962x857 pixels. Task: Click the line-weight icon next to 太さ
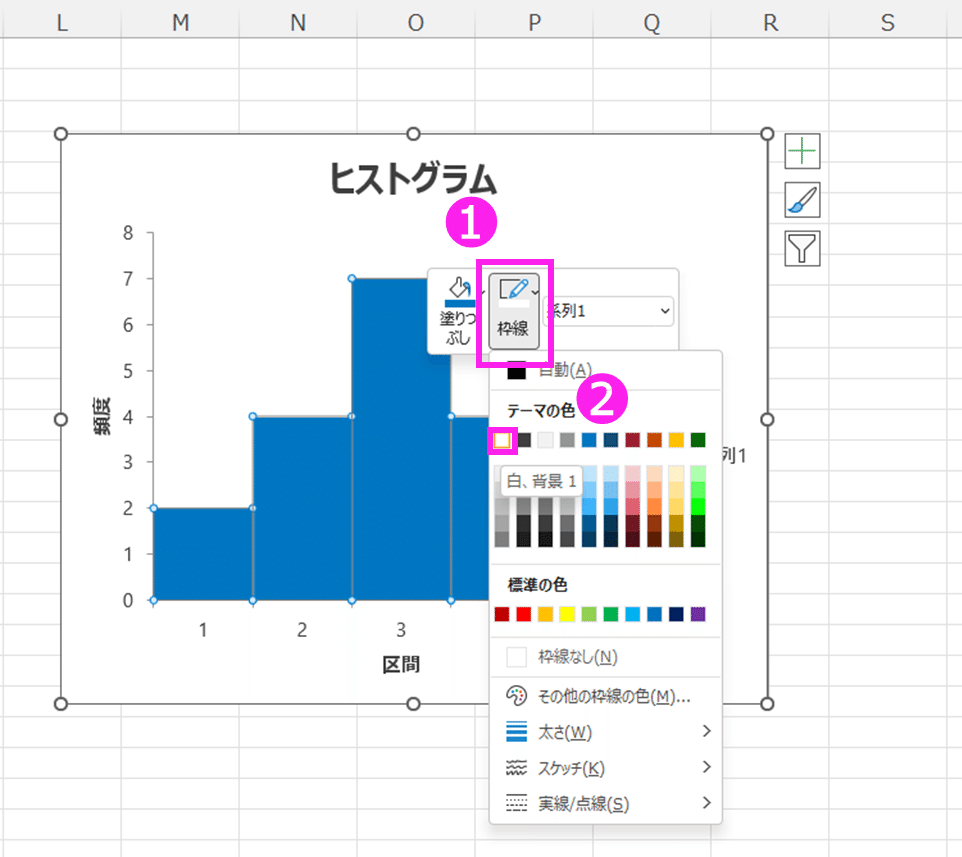click(517, 731)
